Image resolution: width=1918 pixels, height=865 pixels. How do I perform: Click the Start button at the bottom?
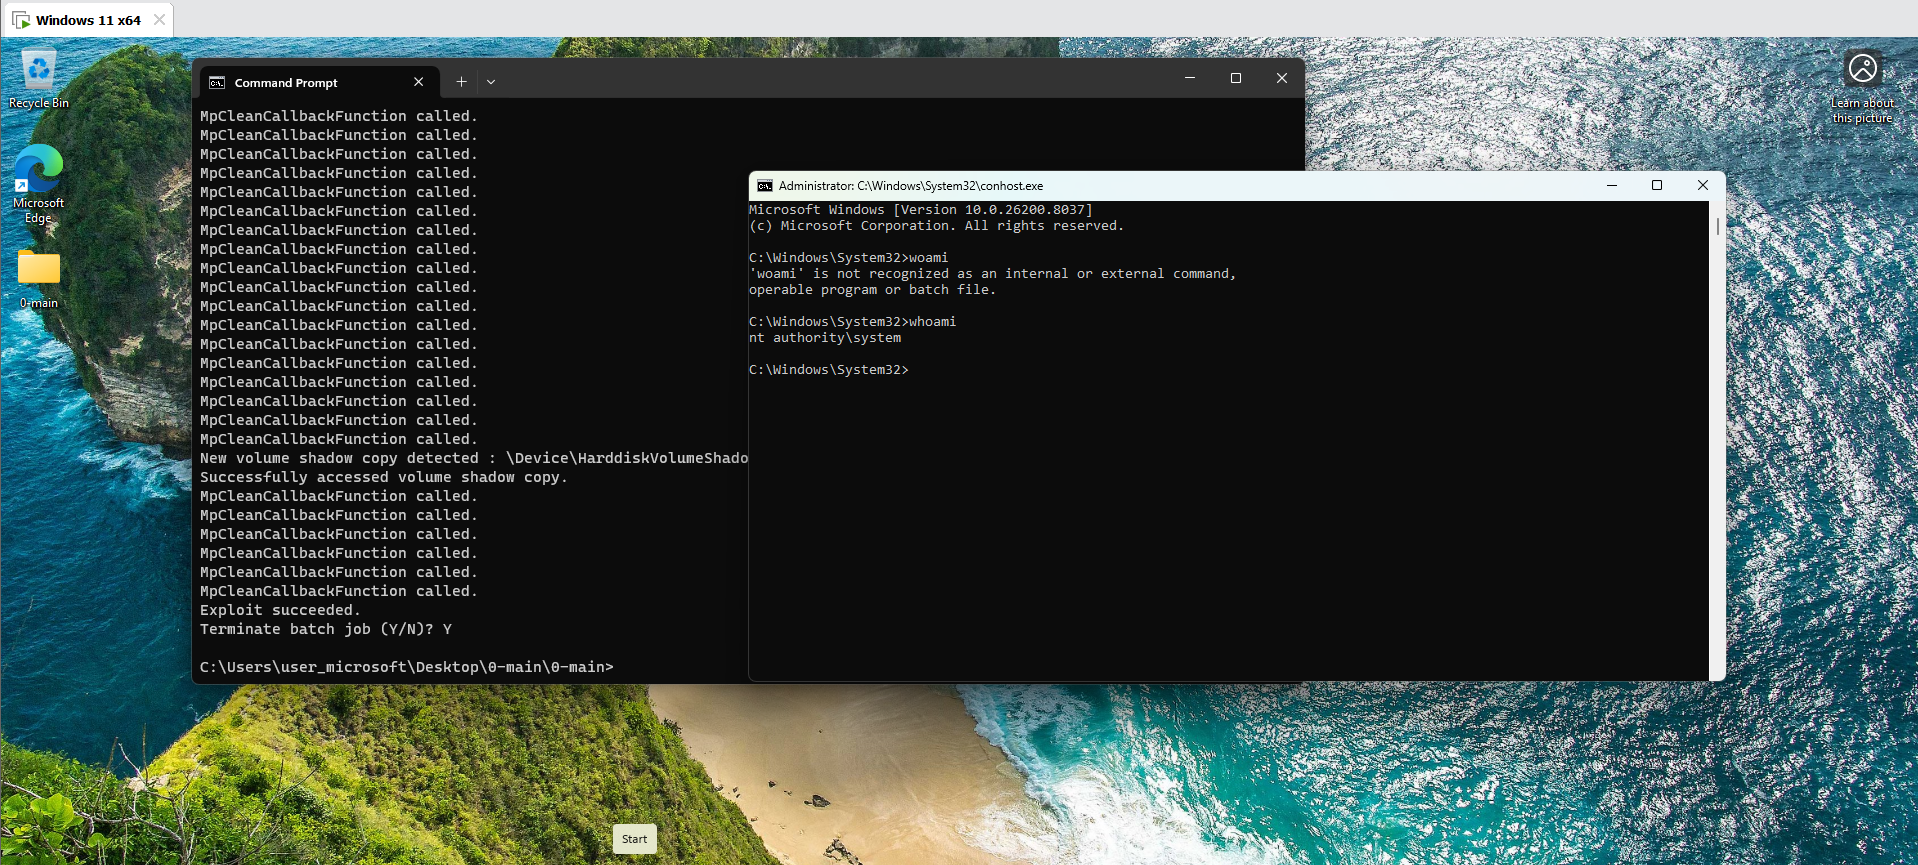click(635, 839)
